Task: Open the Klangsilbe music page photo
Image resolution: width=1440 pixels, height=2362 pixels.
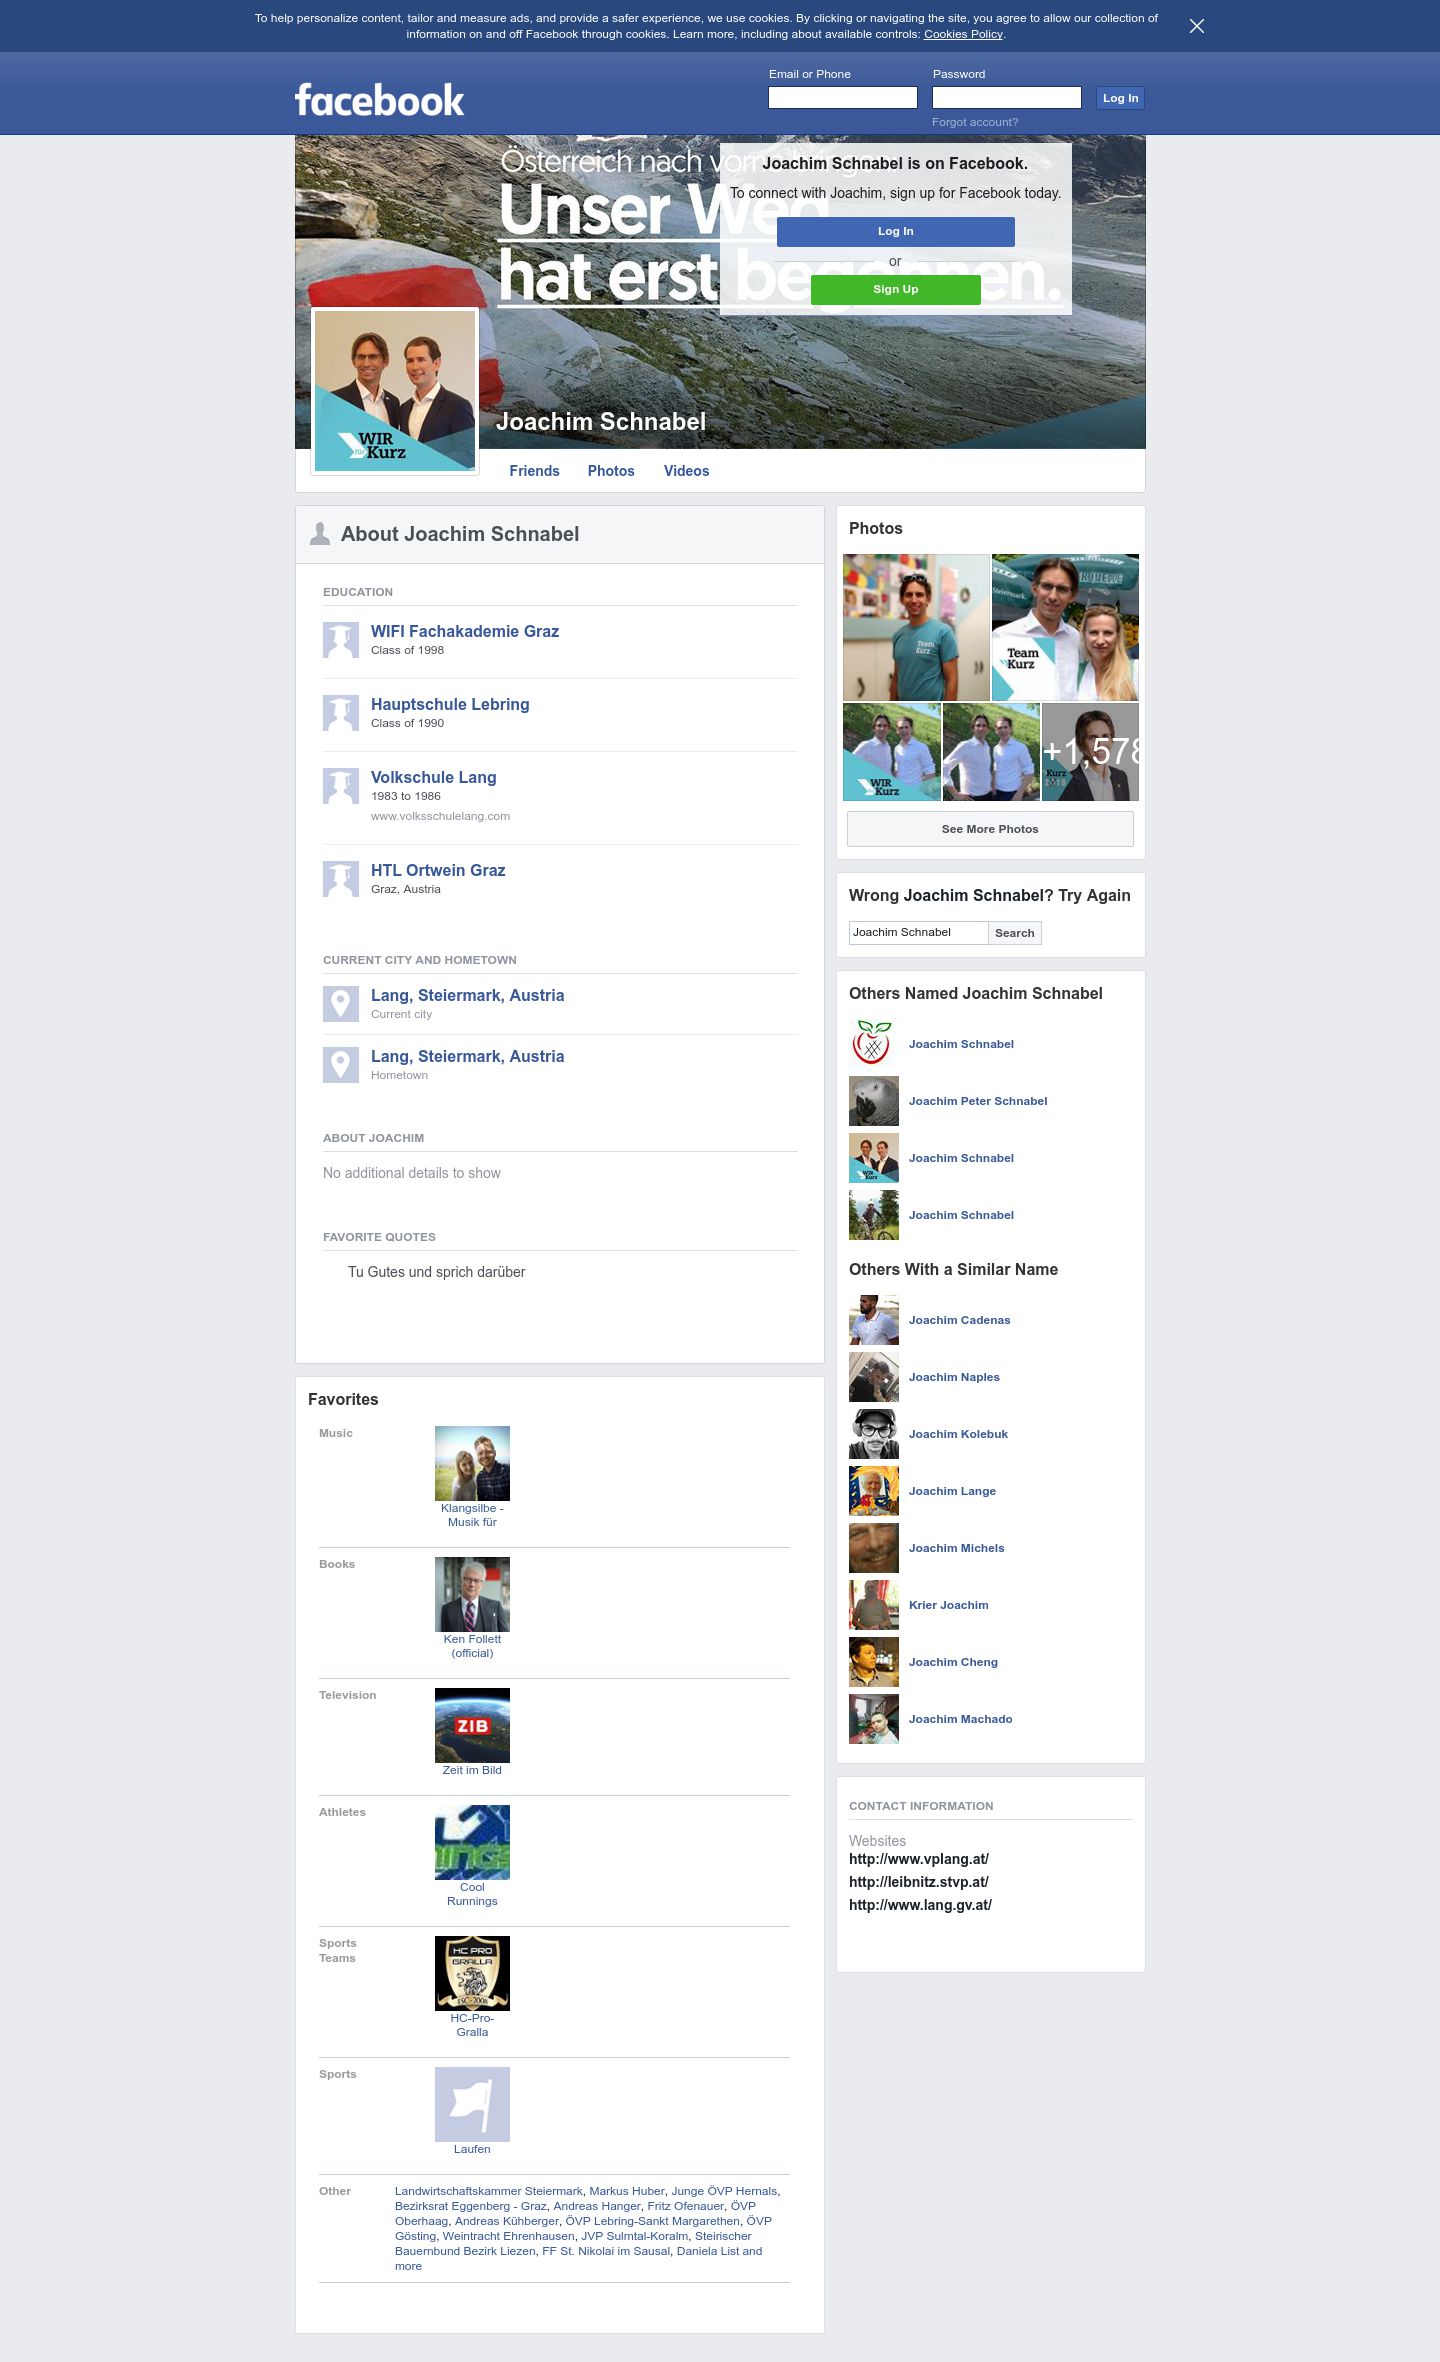Action: tap(472, 1463)
